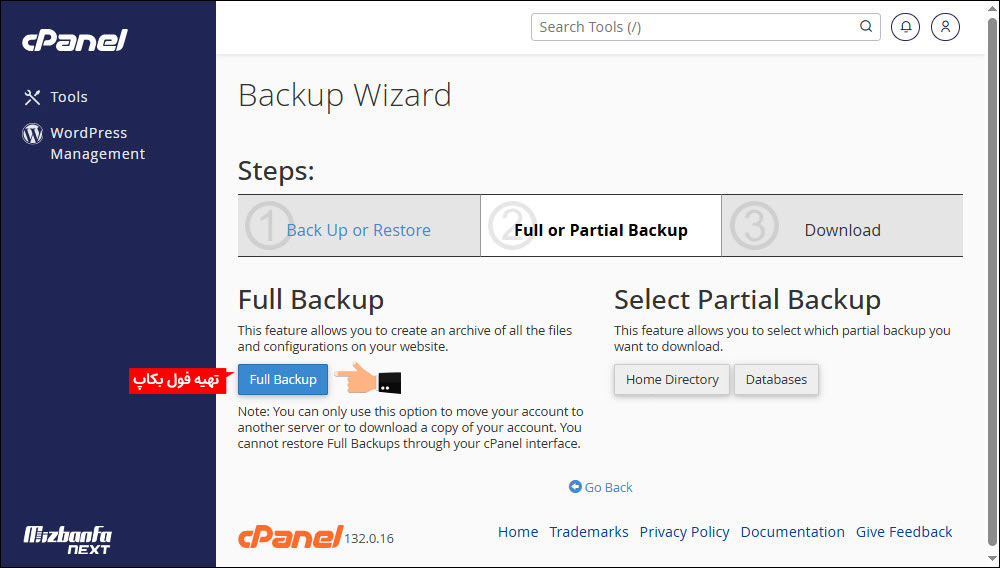Go to Back Up or Restore step
This screenshot has width=1000, height=568.
click(358, 230)
